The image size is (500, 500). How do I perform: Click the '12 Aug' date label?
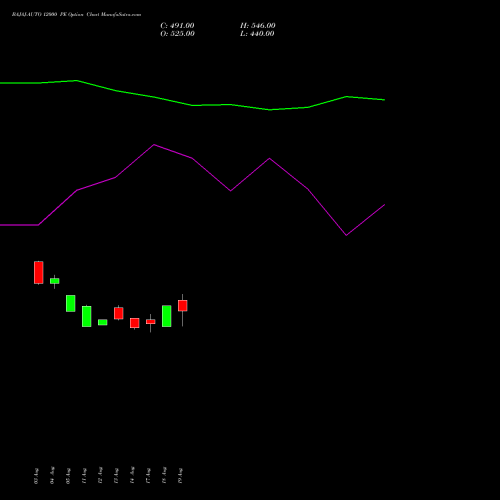(100, 476)
